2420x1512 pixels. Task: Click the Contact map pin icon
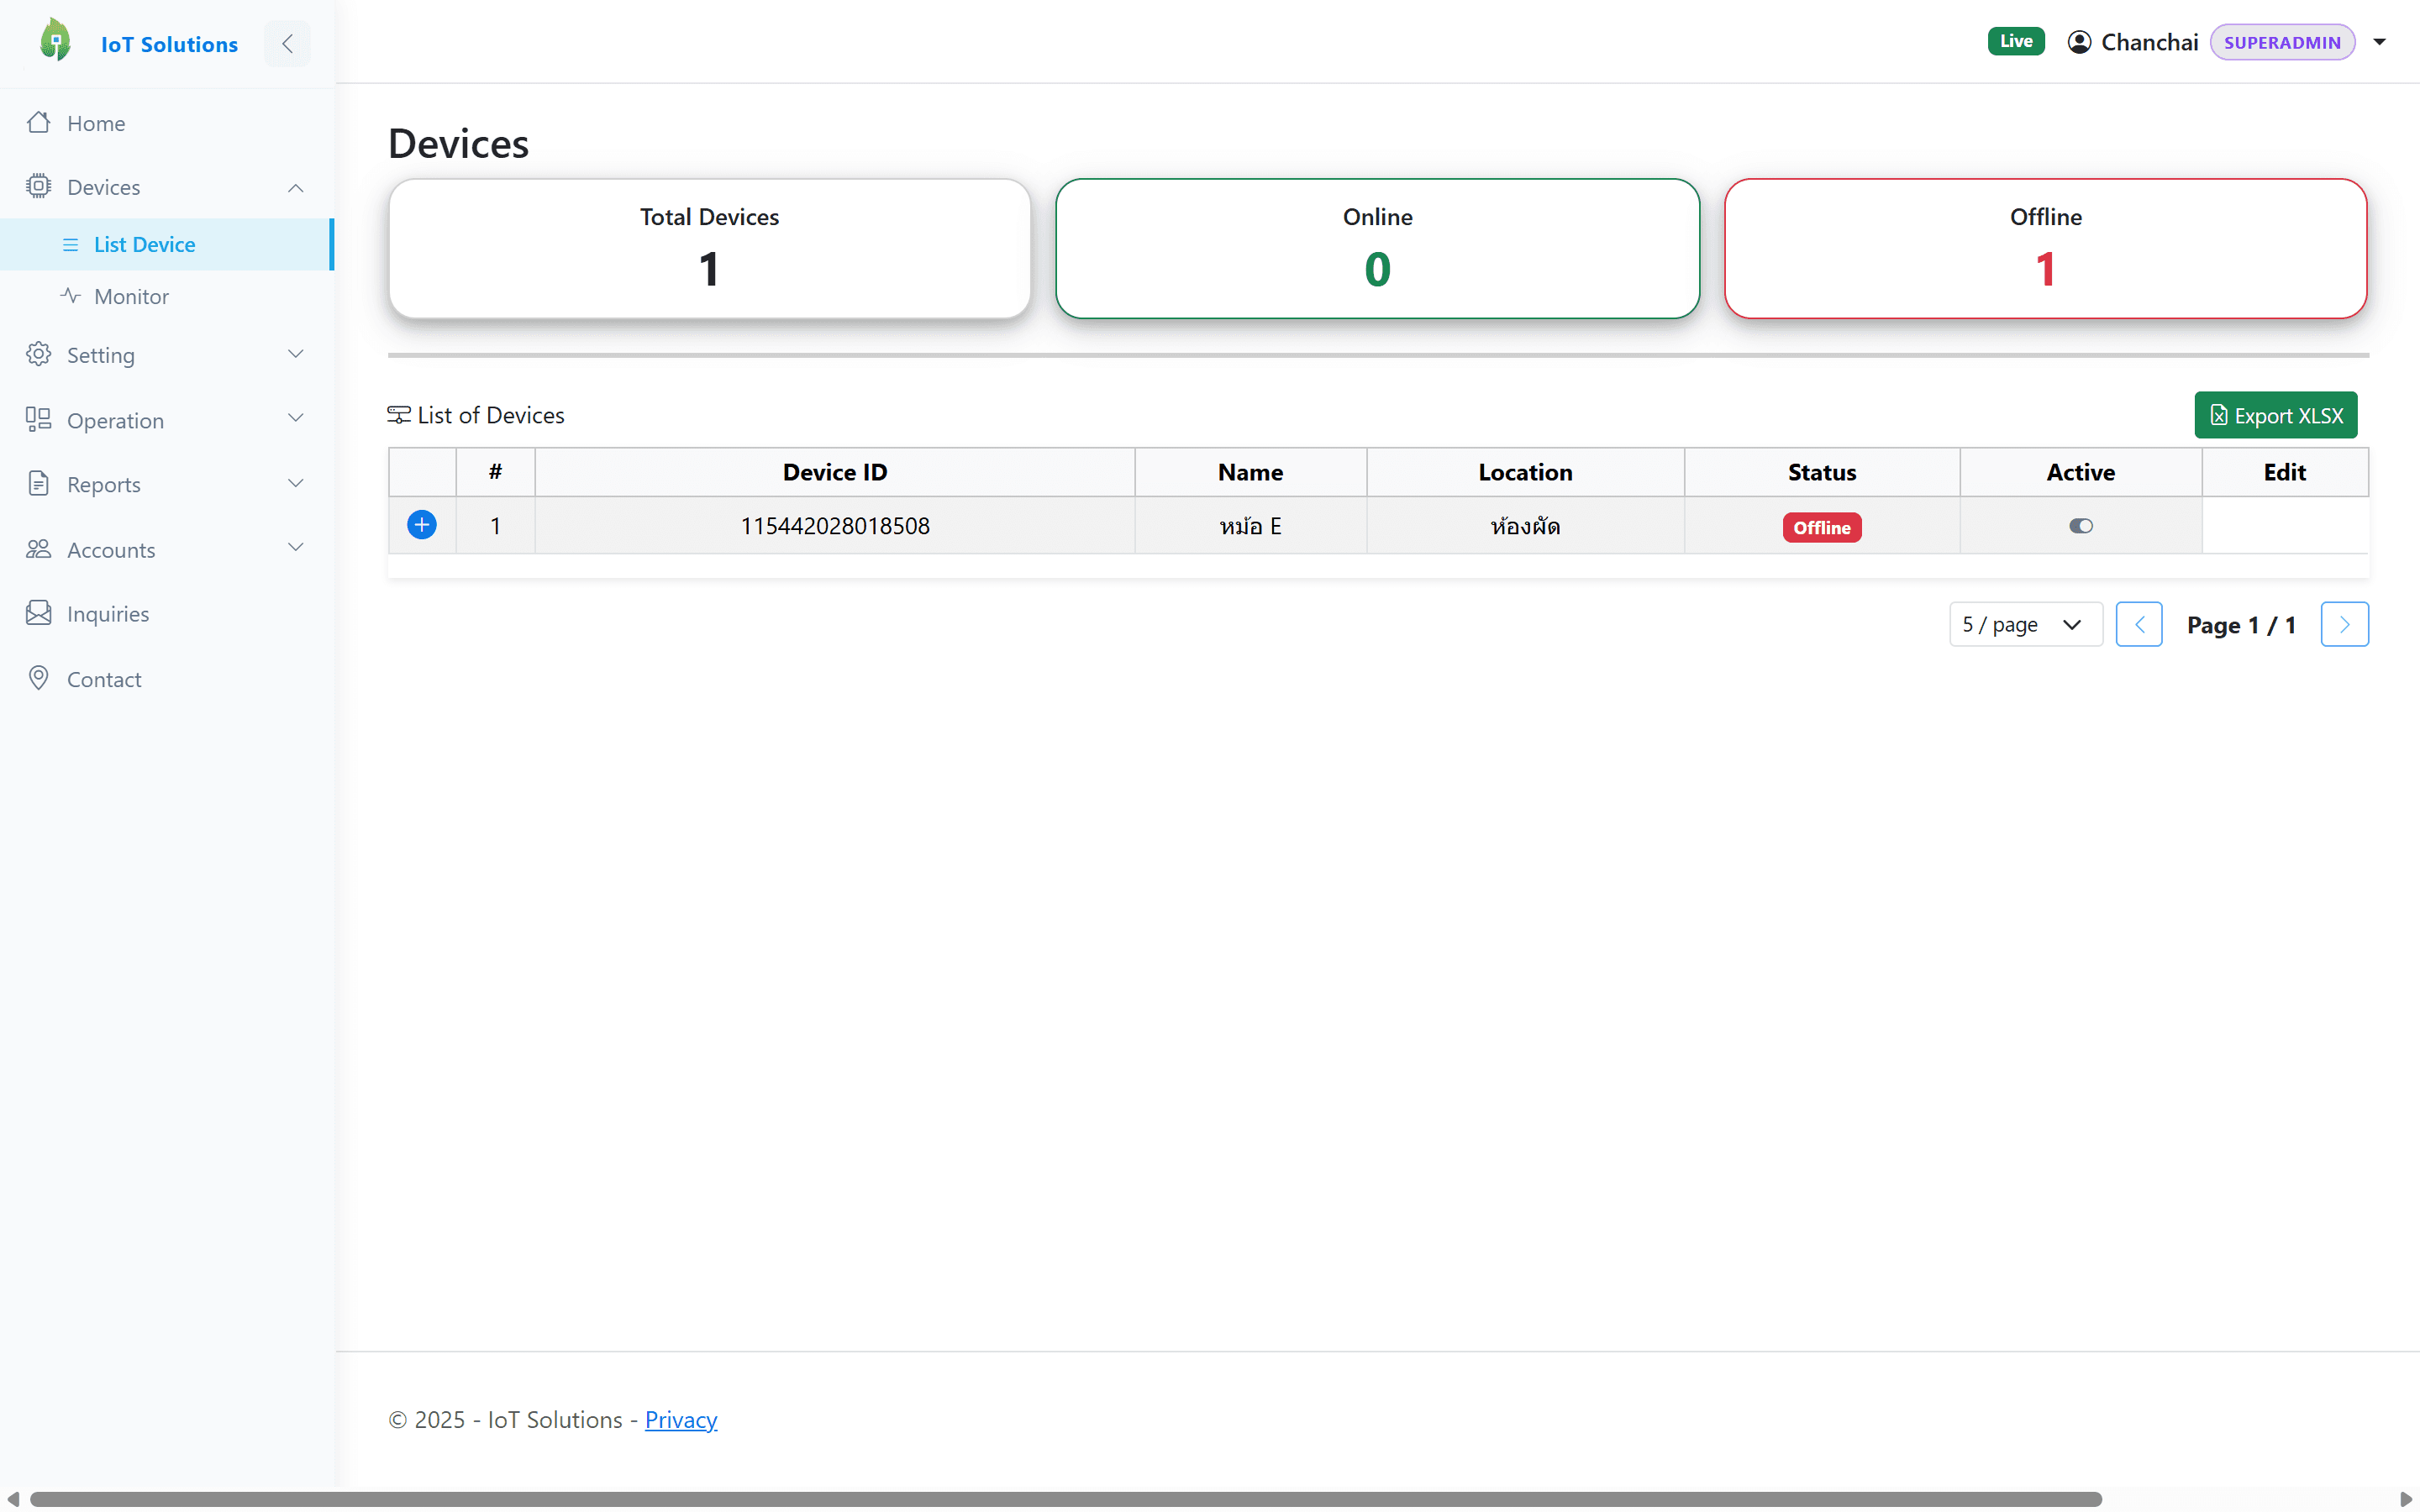[39, 678]
